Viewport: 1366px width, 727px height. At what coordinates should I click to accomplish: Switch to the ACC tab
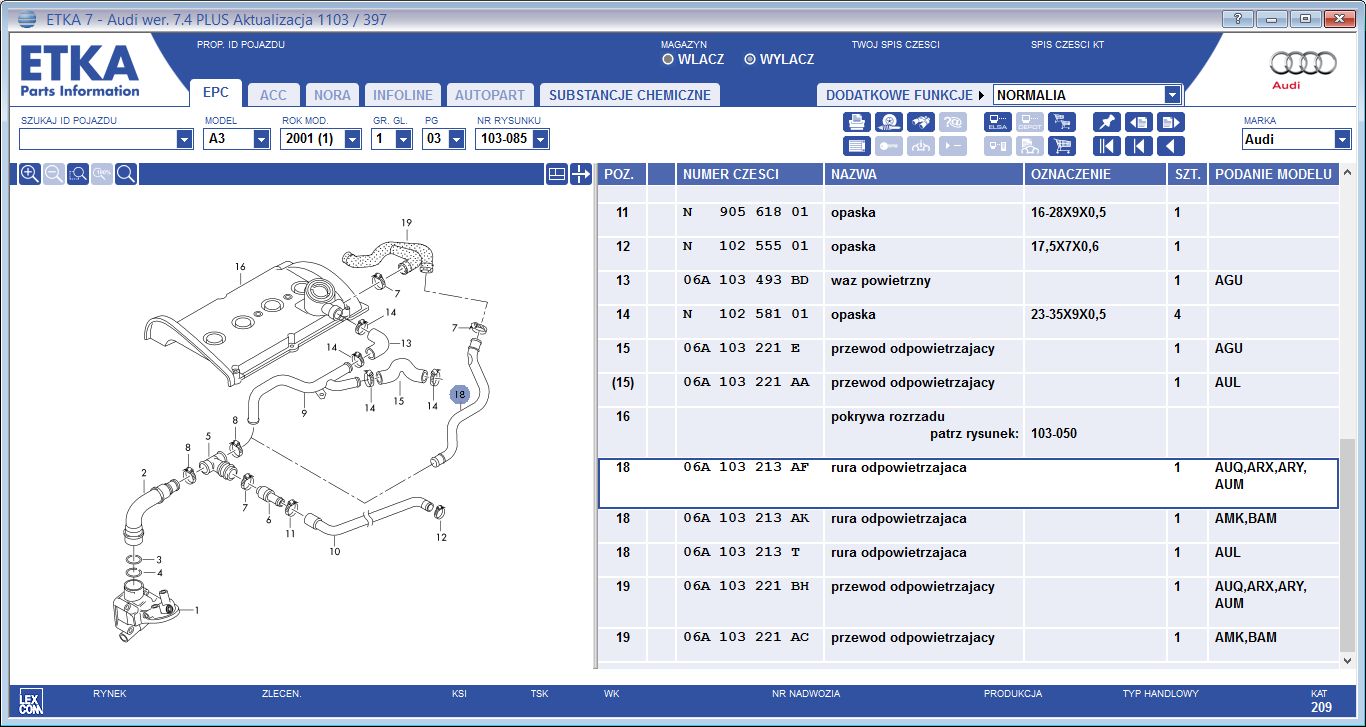point(273,95)
